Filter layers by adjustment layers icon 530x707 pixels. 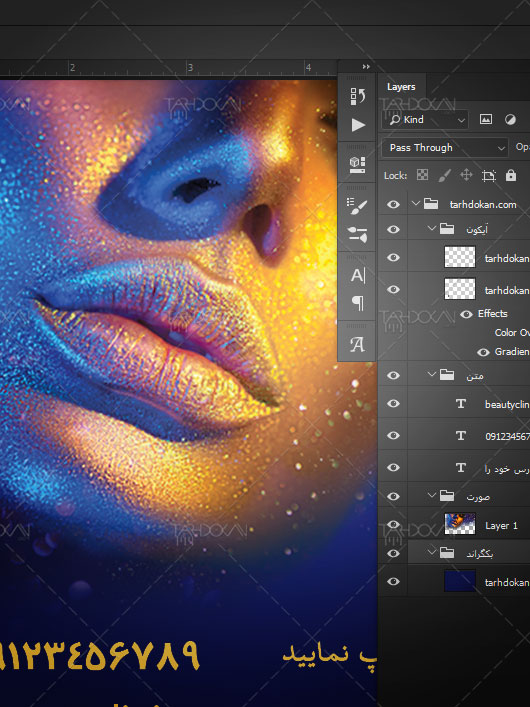[x=510, y=119]
